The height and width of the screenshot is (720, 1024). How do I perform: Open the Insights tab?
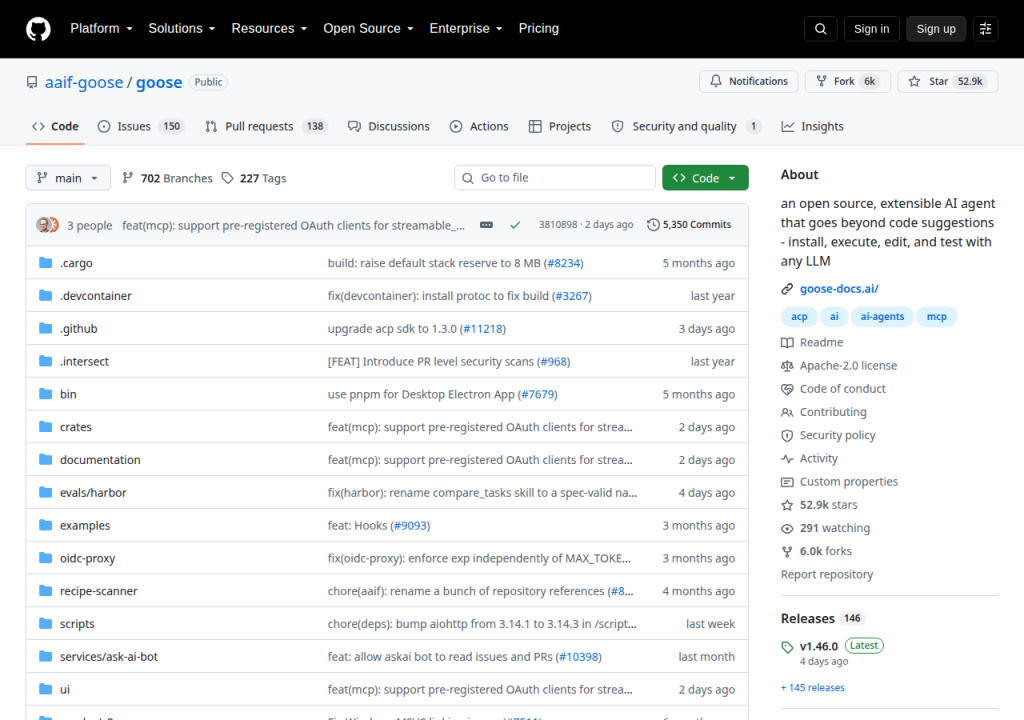pos(812,126)
